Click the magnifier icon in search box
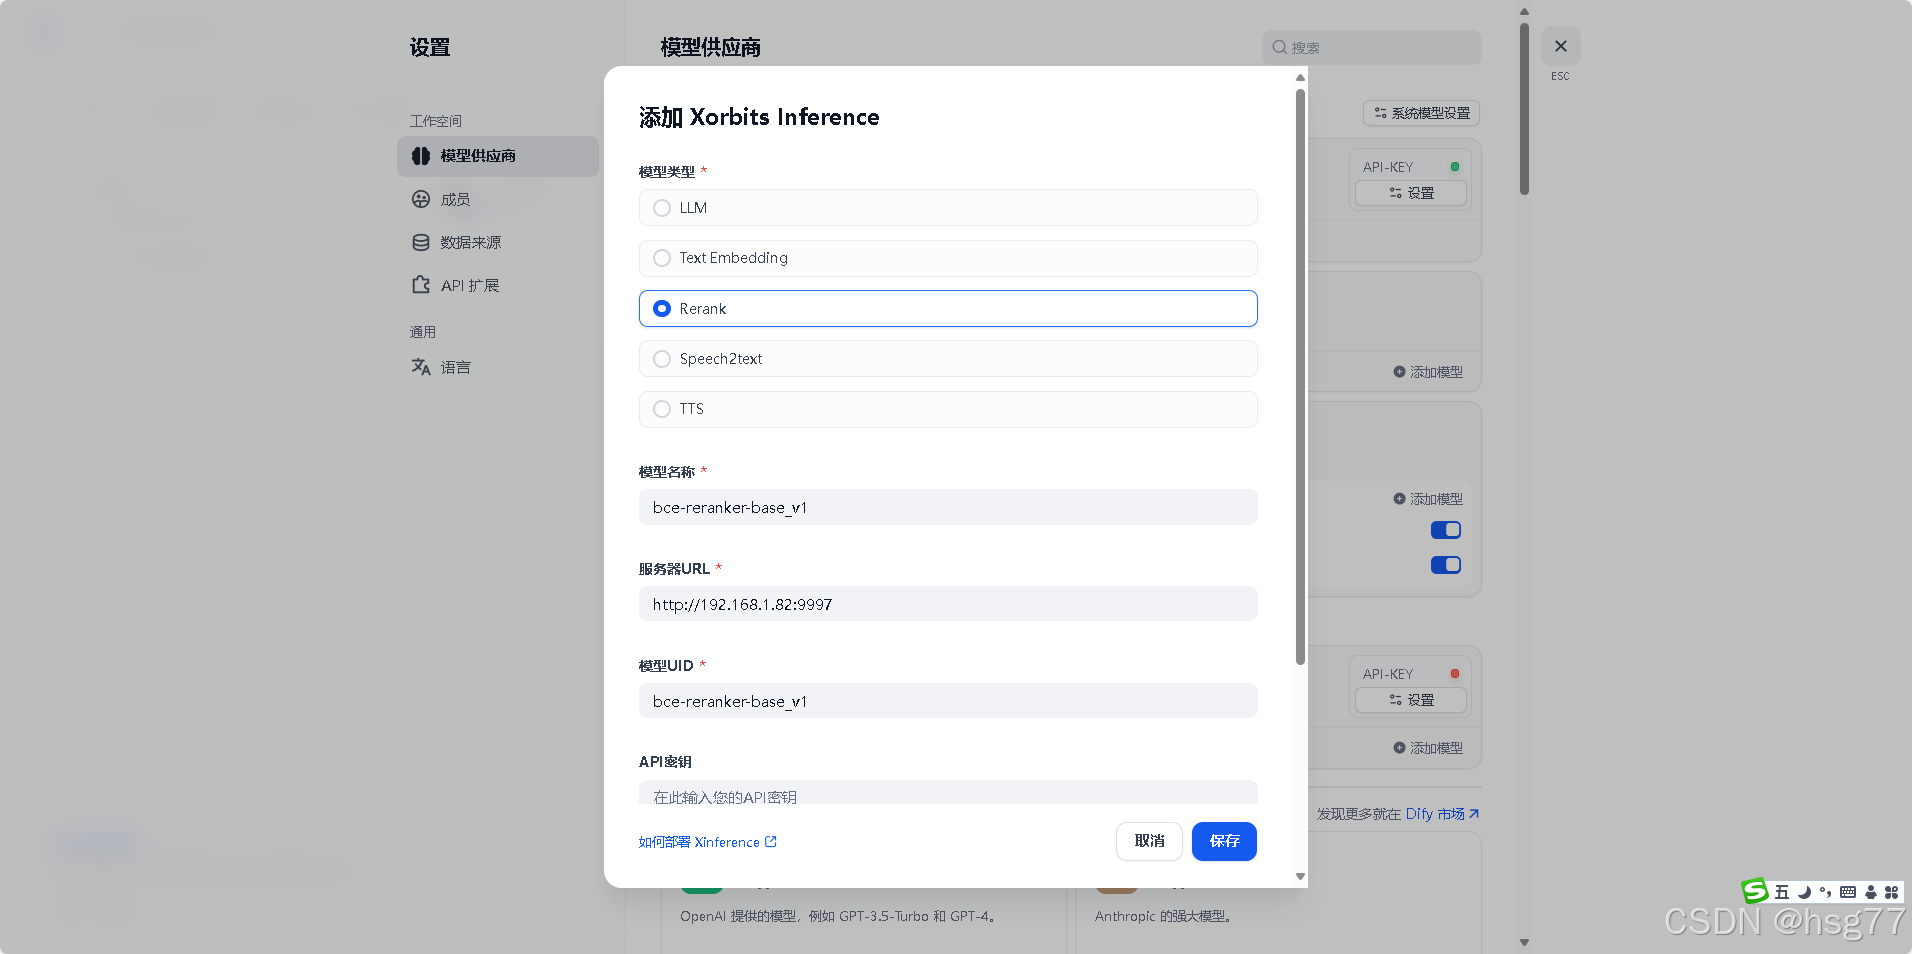This screenshot has width=1912, height=954. coord(1279,47)
